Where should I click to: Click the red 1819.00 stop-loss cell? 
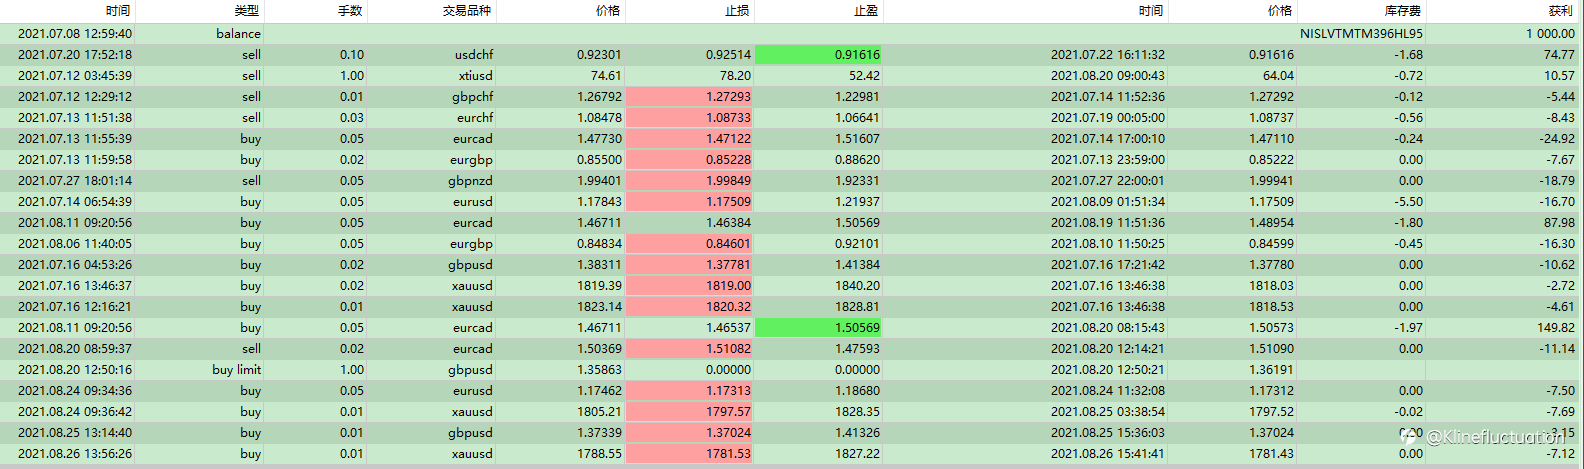coord(690,285)
